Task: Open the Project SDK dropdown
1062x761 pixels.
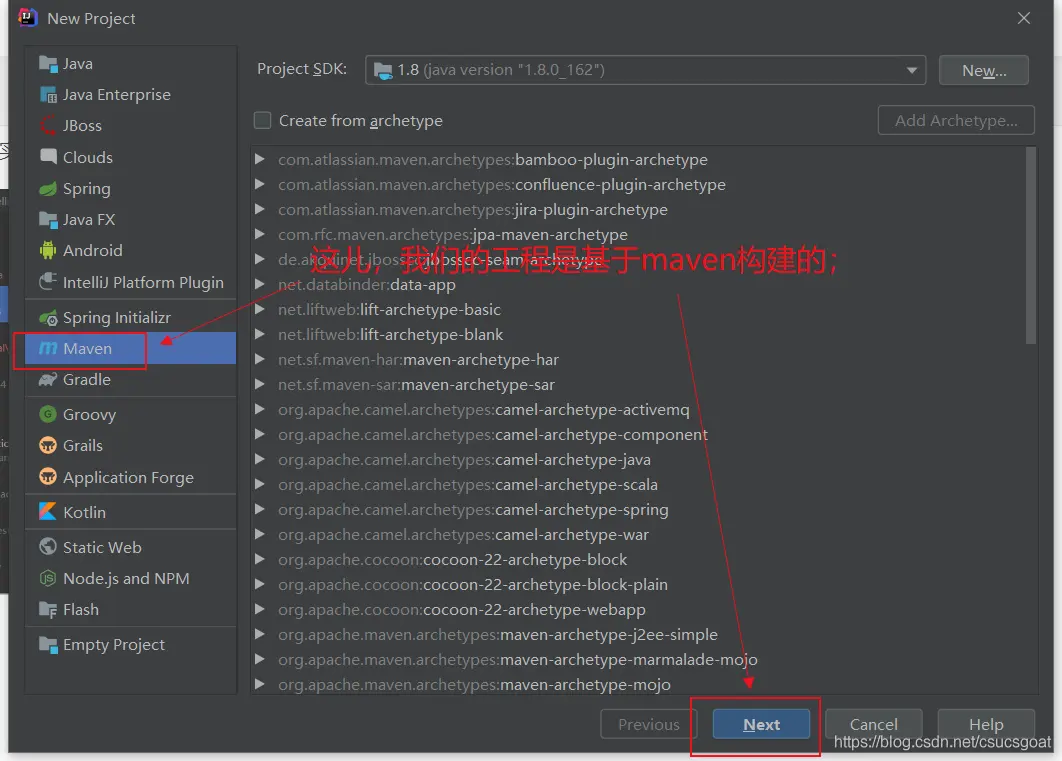Action: coord(644,70)
